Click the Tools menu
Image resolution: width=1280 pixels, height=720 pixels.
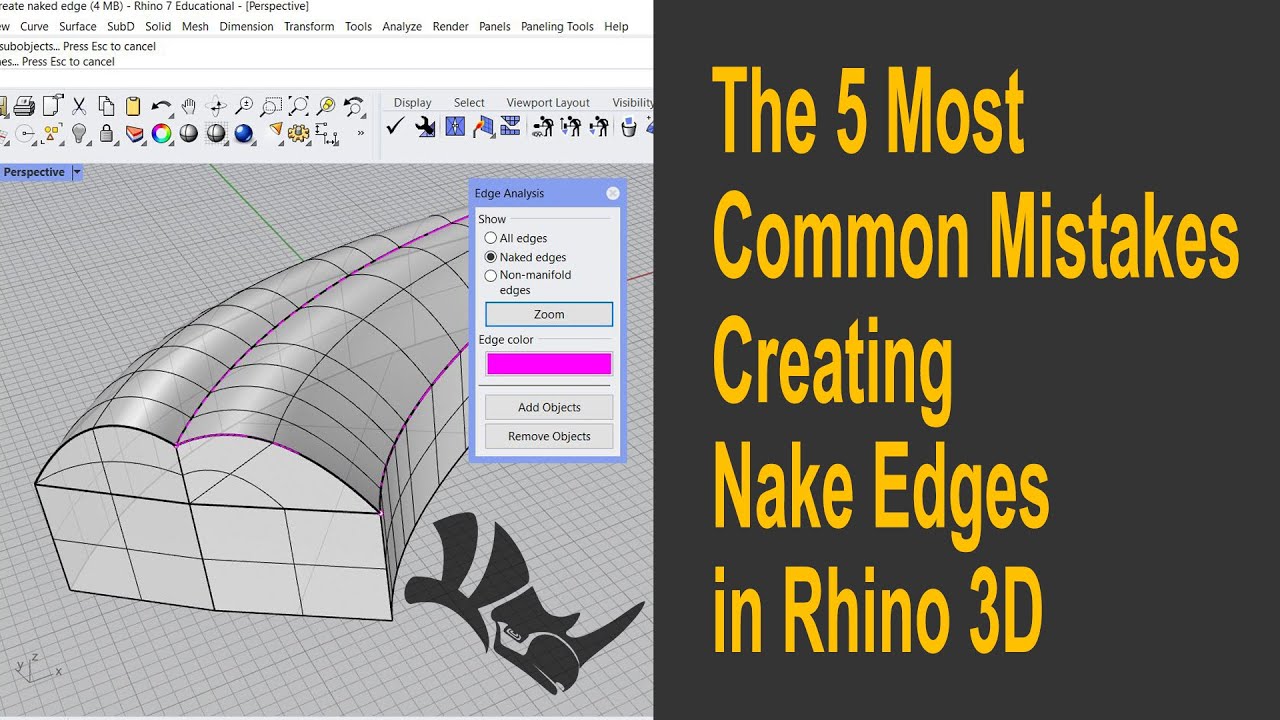pyautogui.click(x=358, y=26)
